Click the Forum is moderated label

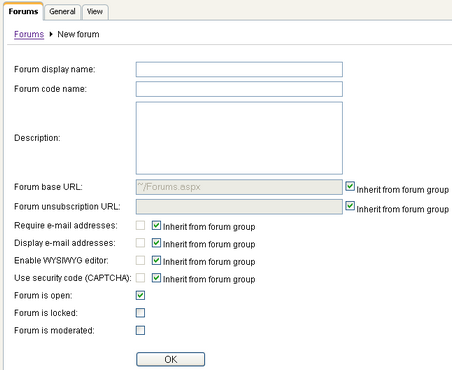(54, 330)
